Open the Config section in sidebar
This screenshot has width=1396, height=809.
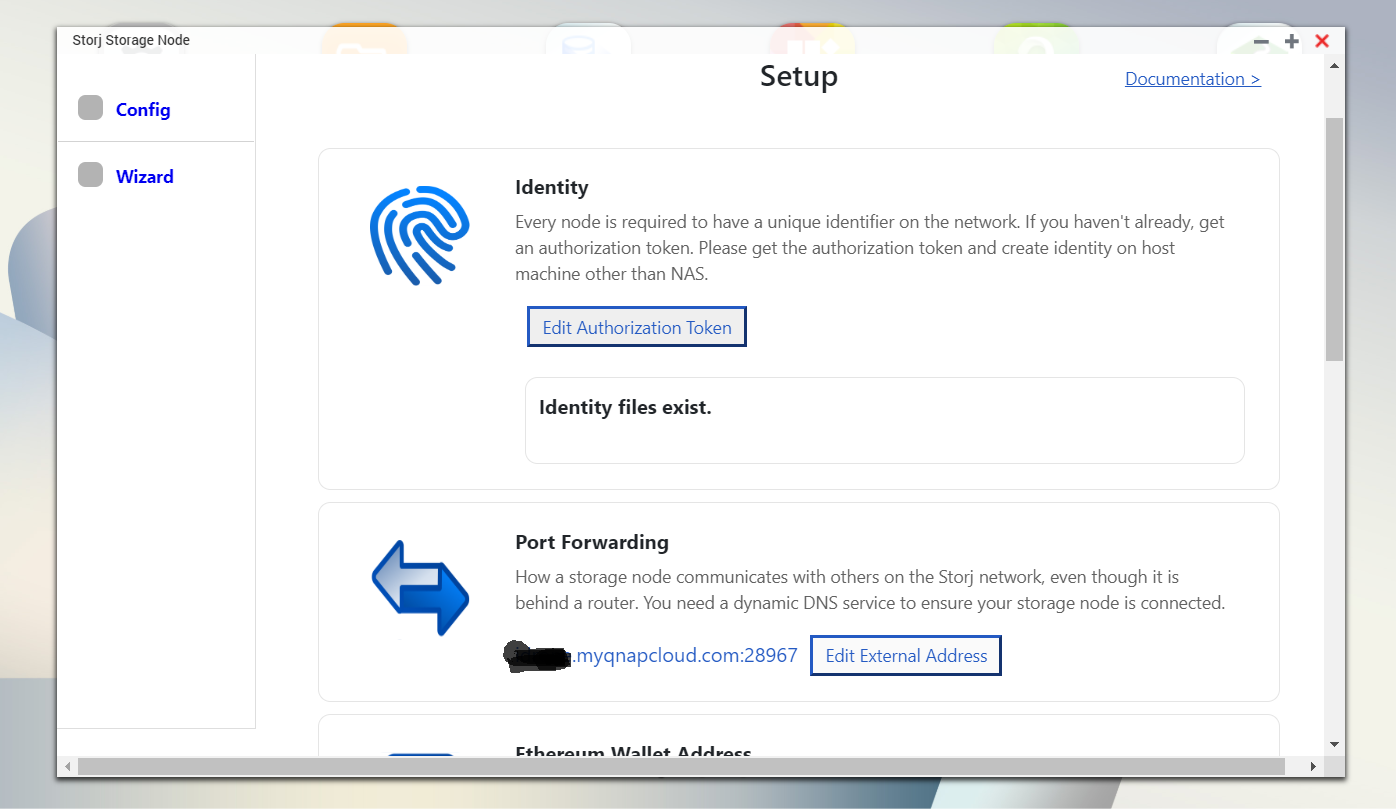tap(143, 110)
